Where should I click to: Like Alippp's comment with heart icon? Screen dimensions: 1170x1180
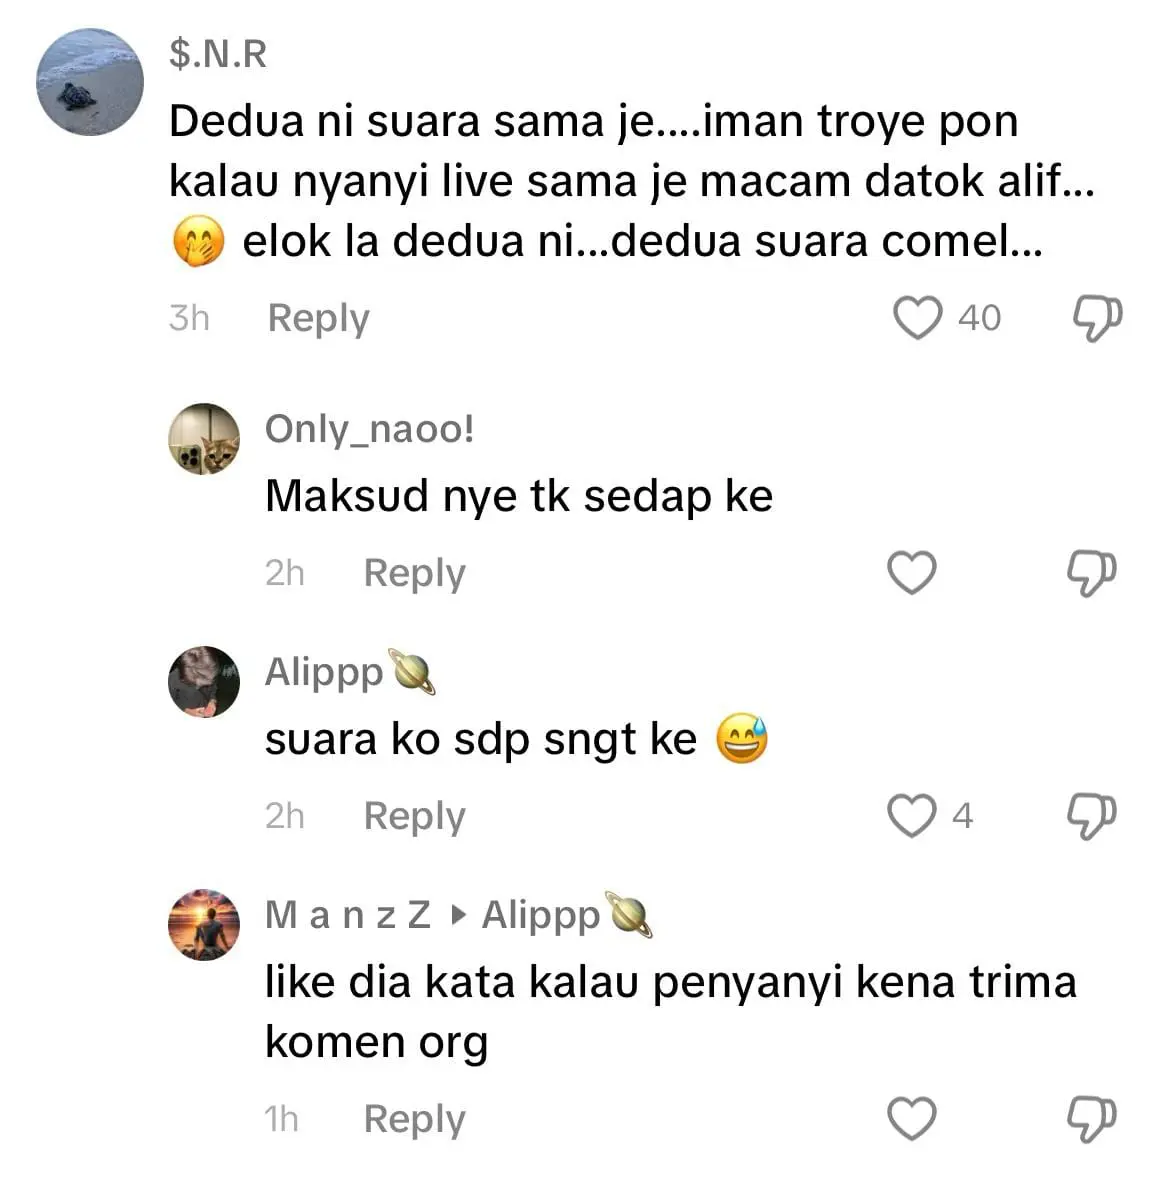912,816
